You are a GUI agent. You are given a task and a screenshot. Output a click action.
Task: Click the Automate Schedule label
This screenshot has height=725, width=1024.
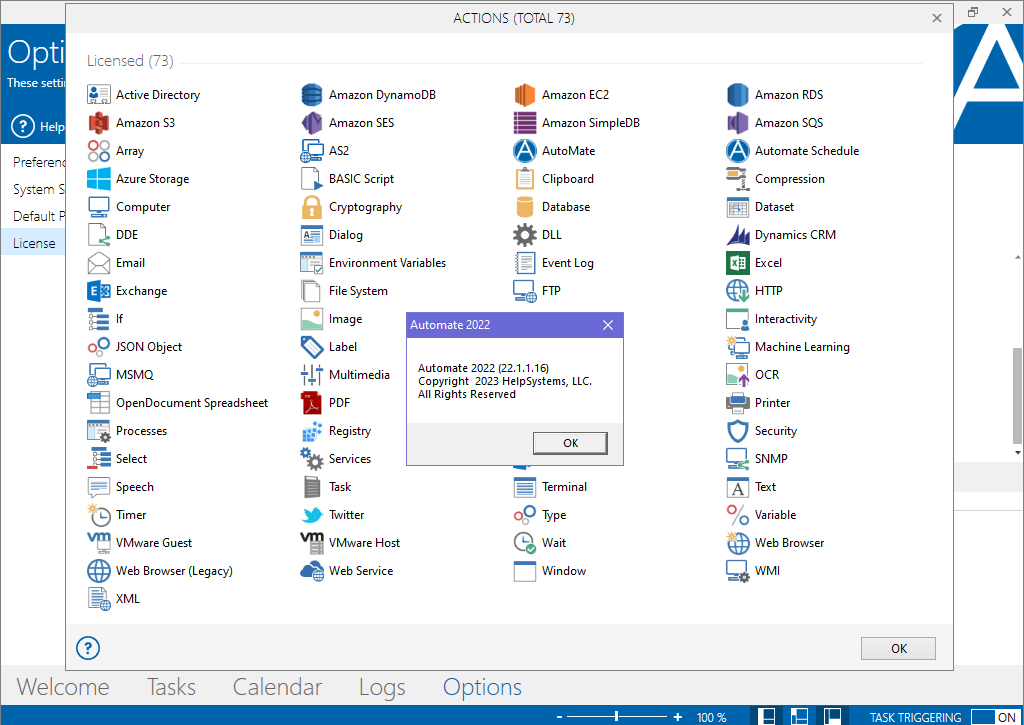pos(807,150)
